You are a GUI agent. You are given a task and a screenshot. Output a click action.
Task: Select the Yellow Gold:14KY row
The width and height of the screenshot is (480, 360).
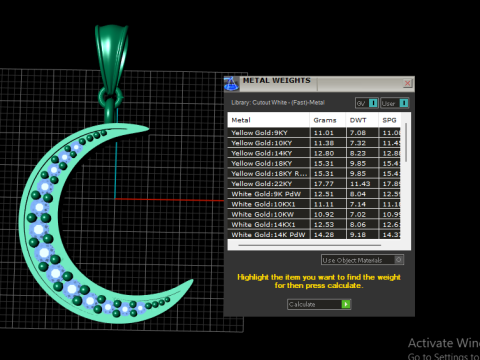click(x=314, y=153)
